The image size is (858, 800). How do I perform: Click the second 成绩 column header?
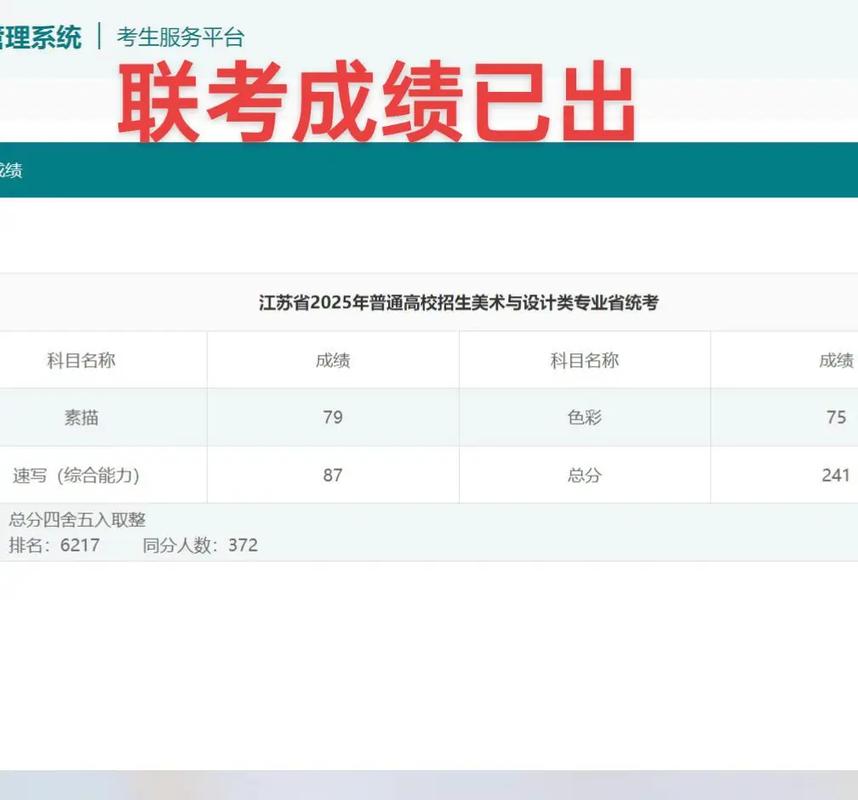pos(837,360)
